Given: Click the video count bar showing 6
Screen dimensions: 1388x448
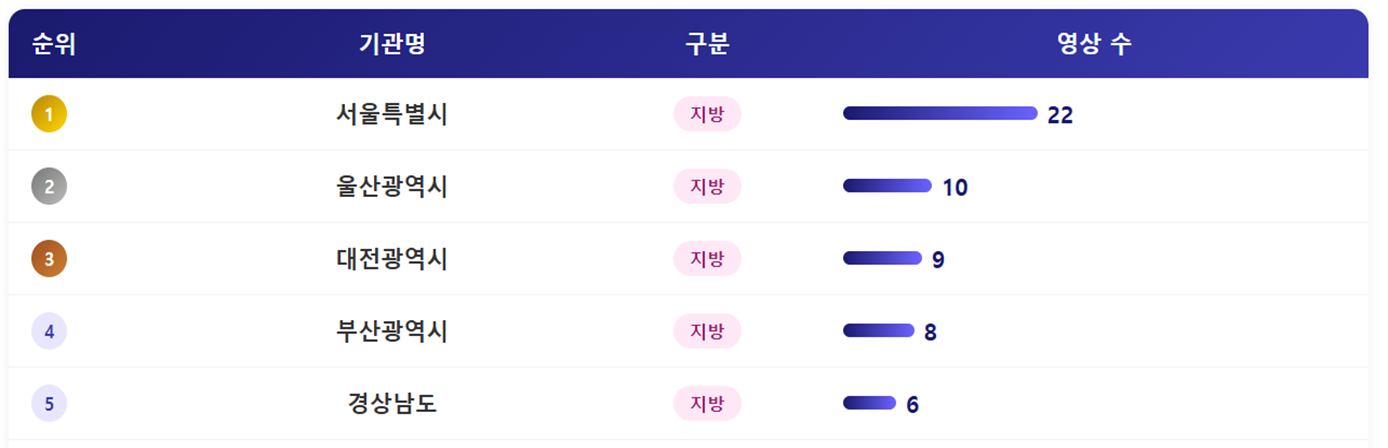Looking at the screenshot, I should 869,403.
